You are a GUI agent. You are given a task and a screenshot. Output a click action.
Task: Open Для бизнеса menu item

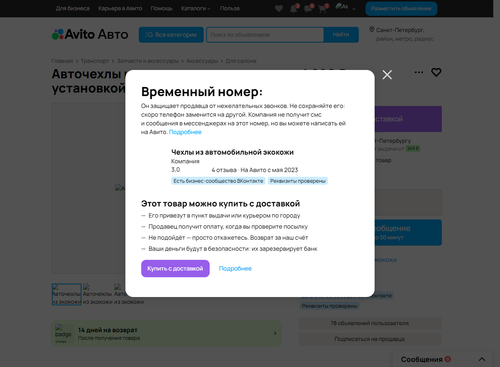coord(73,8)
